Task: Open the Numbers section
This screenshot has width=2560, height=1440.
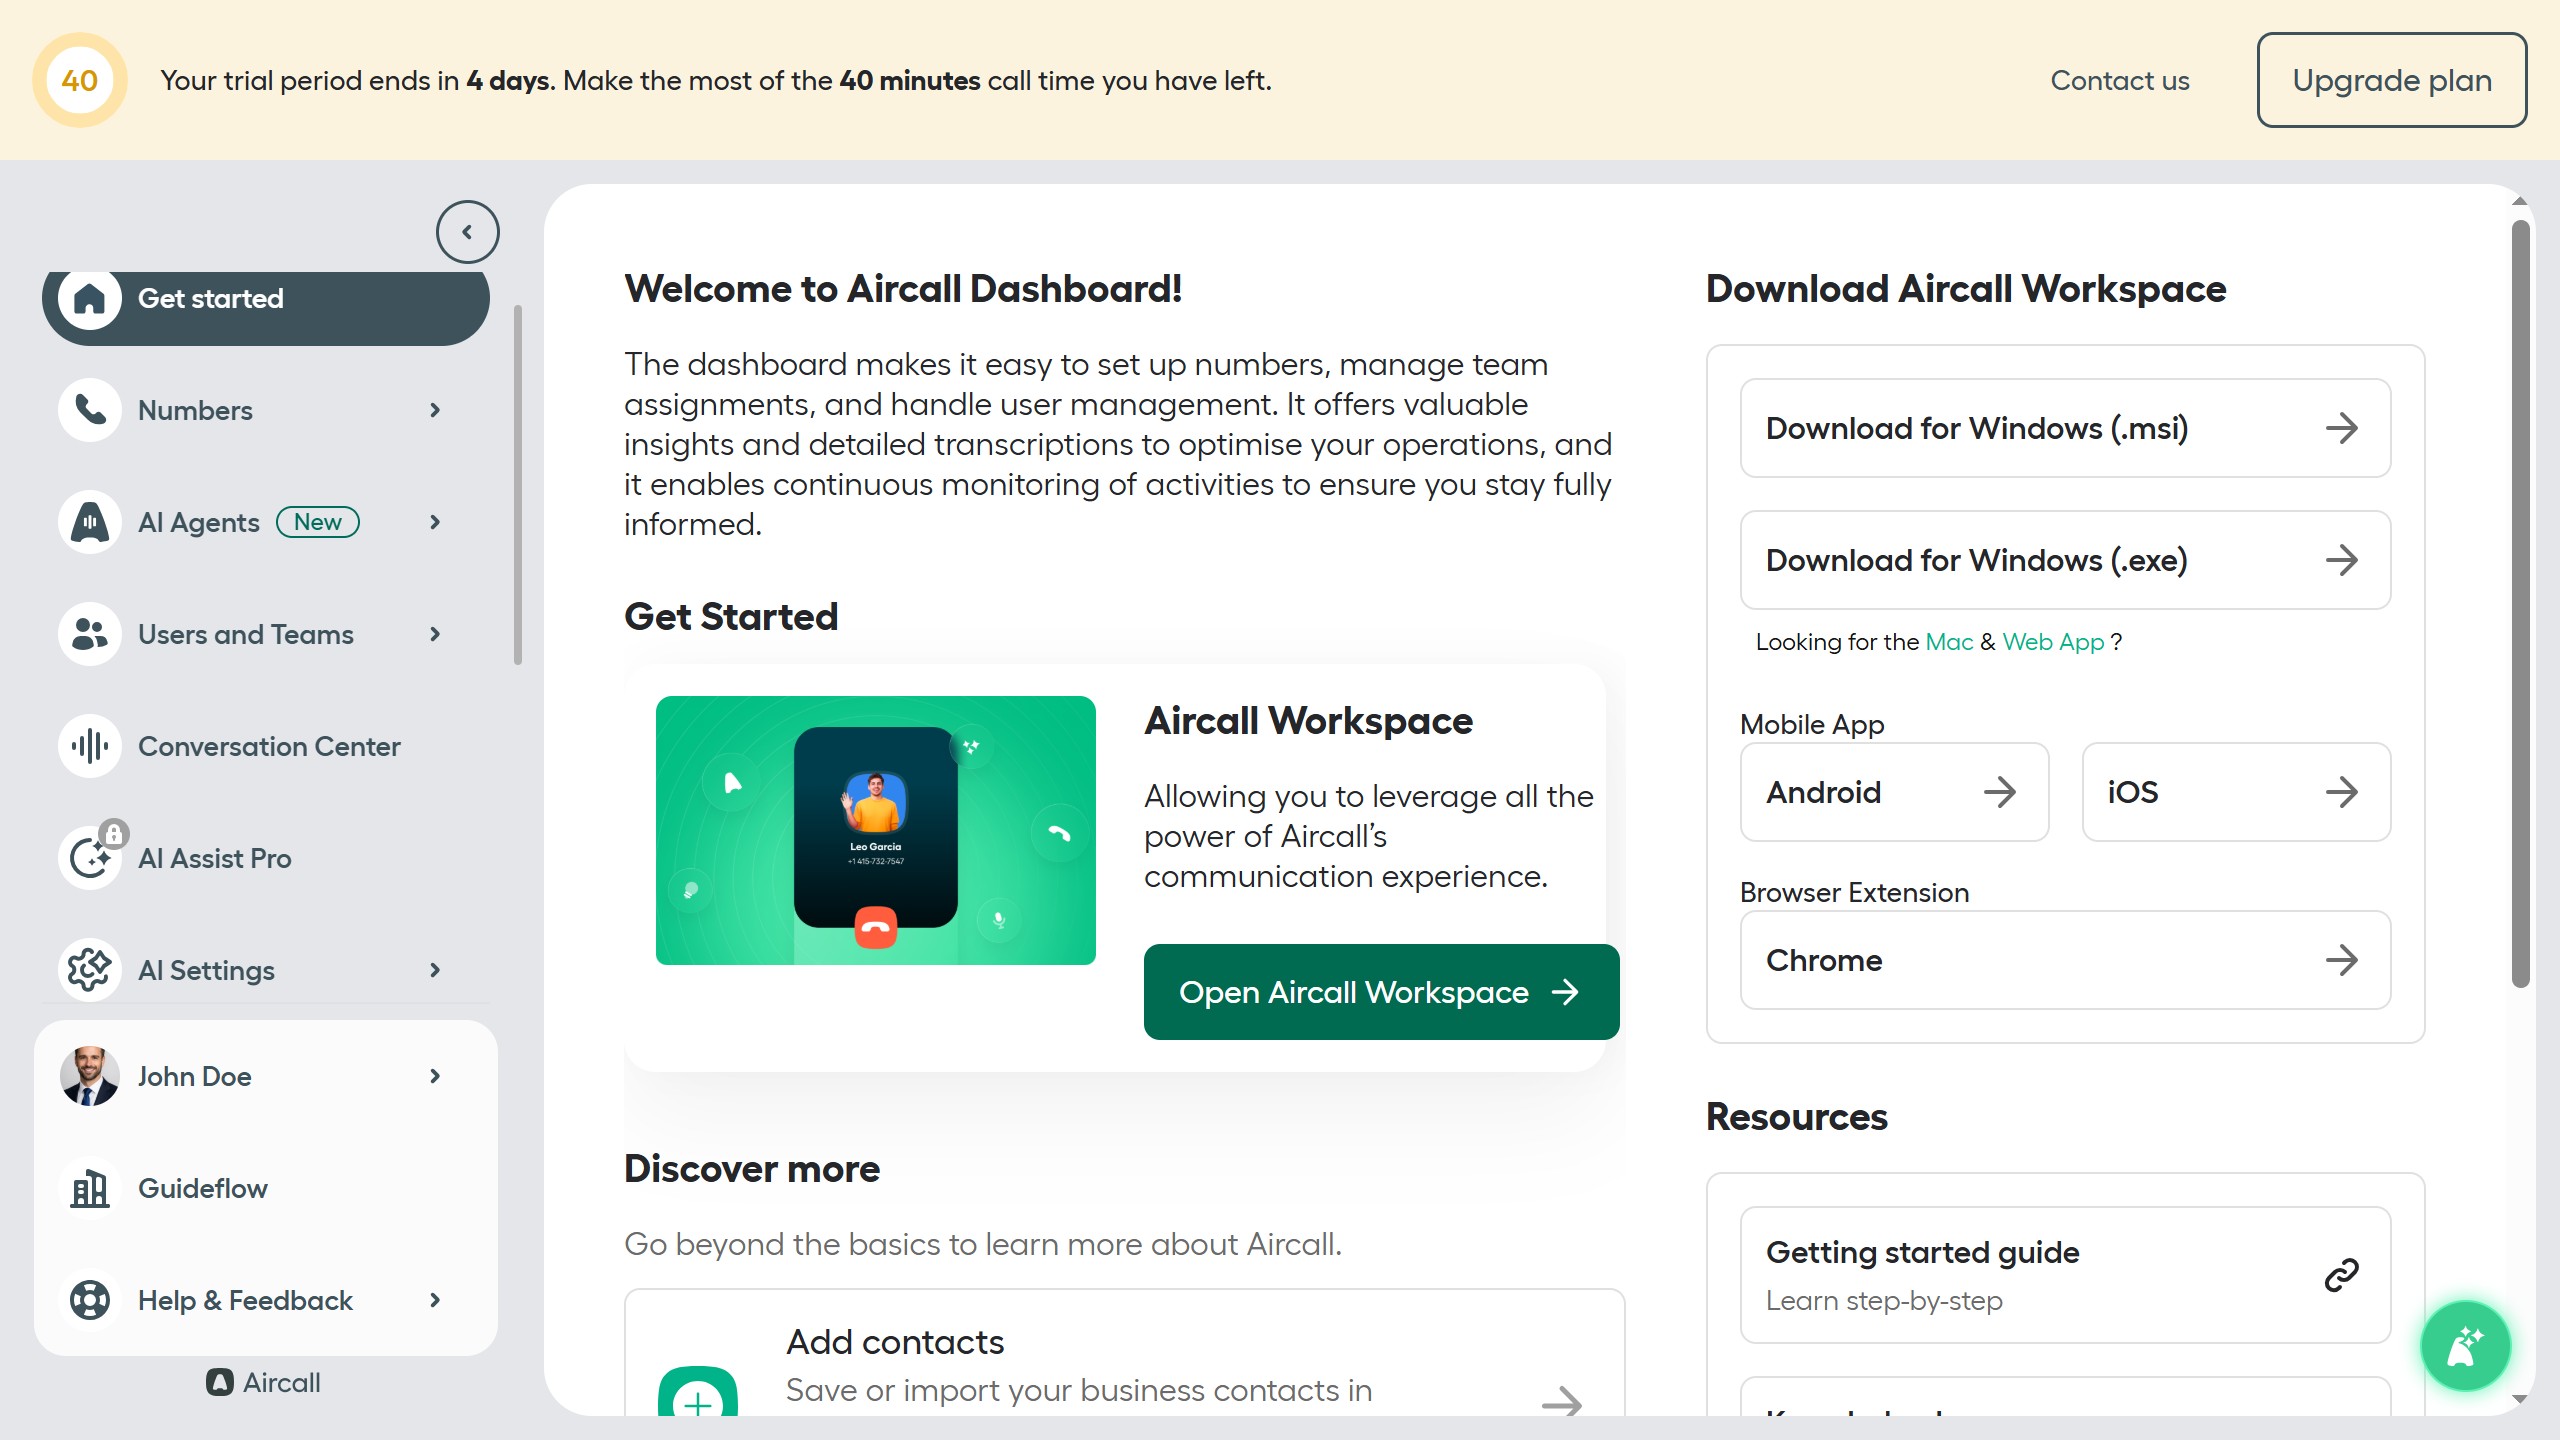Action: tap(266, 410)
